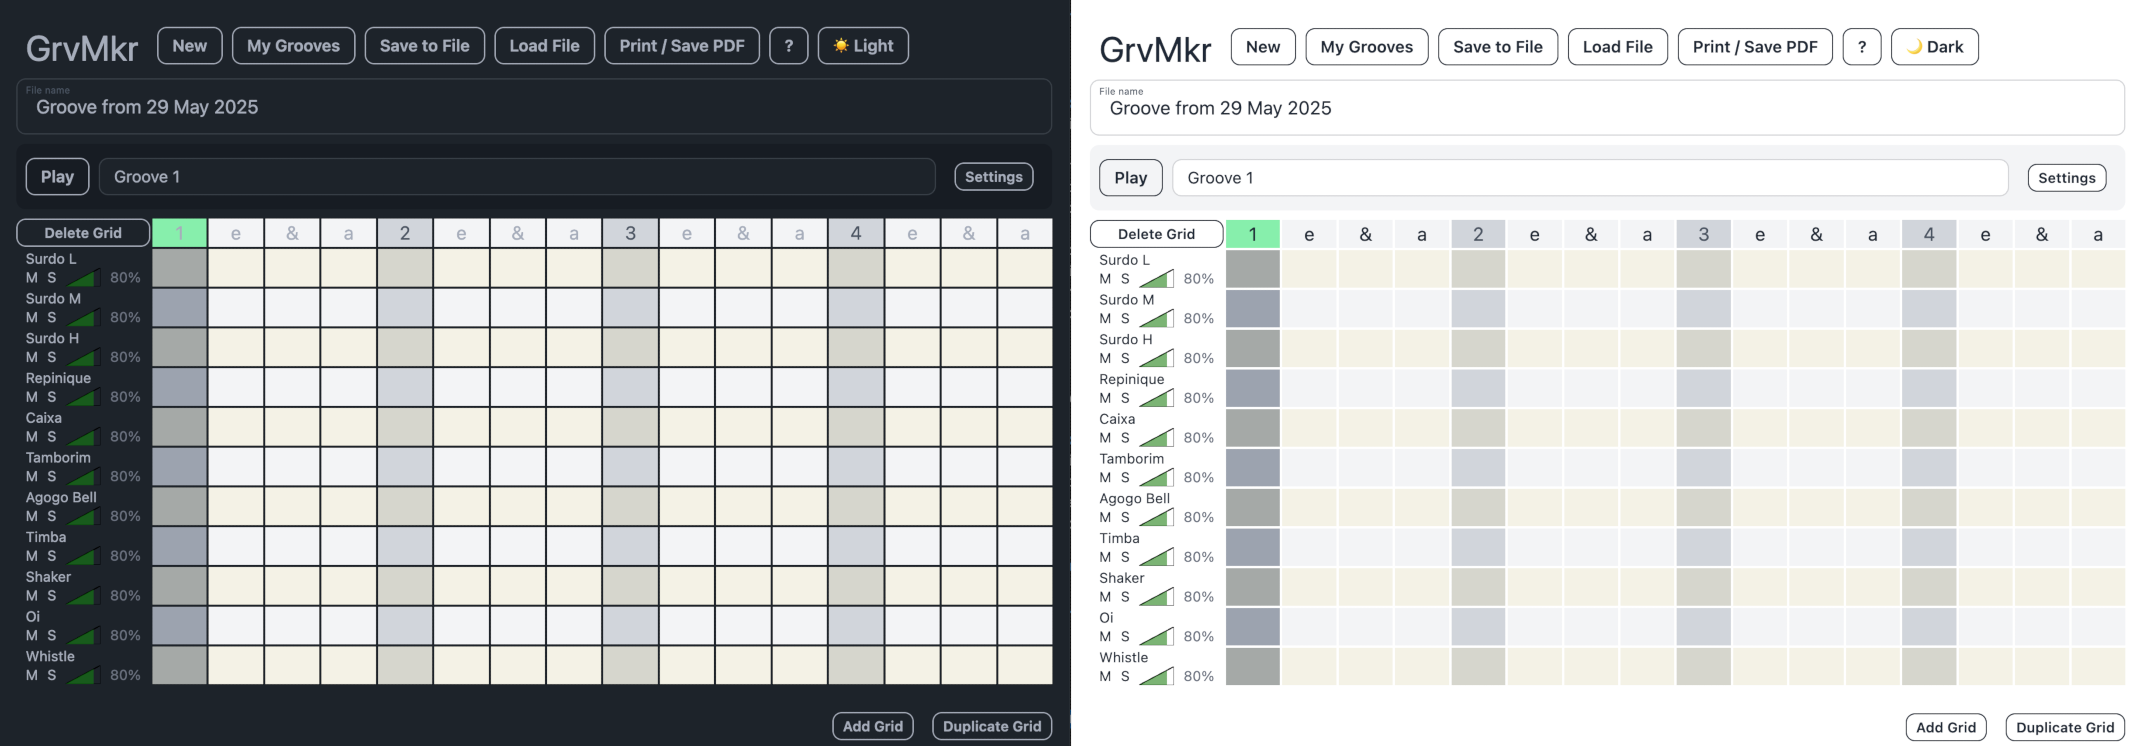The image size is (2140, 746).
Task: Select beat 3 header in the light-theme grid
Action: pos(1704,234)
